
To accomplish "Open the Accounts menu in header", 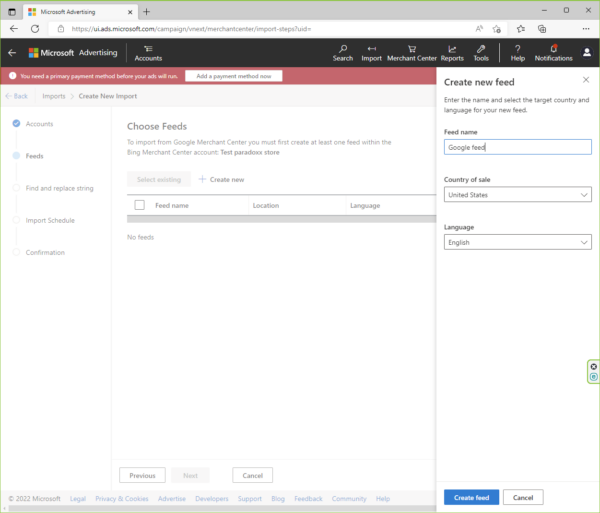I will click(148, 53).
